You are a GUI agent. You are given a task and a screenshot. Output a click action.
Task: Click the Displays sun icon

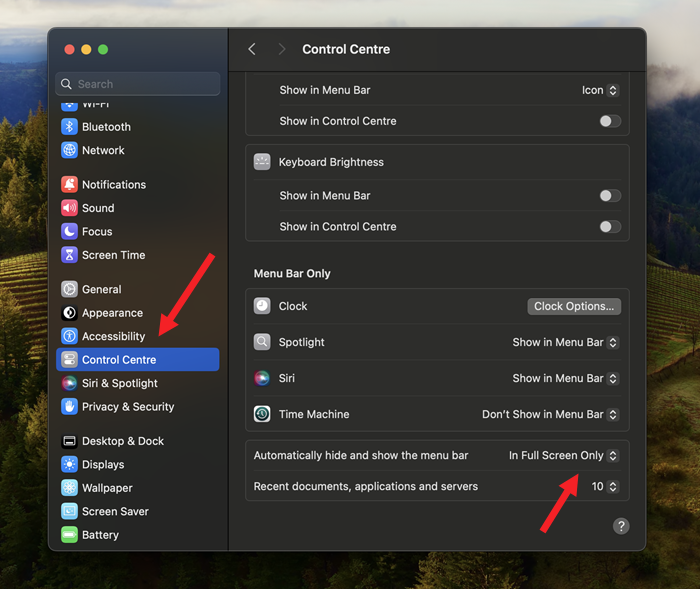(x=69, y=464)
